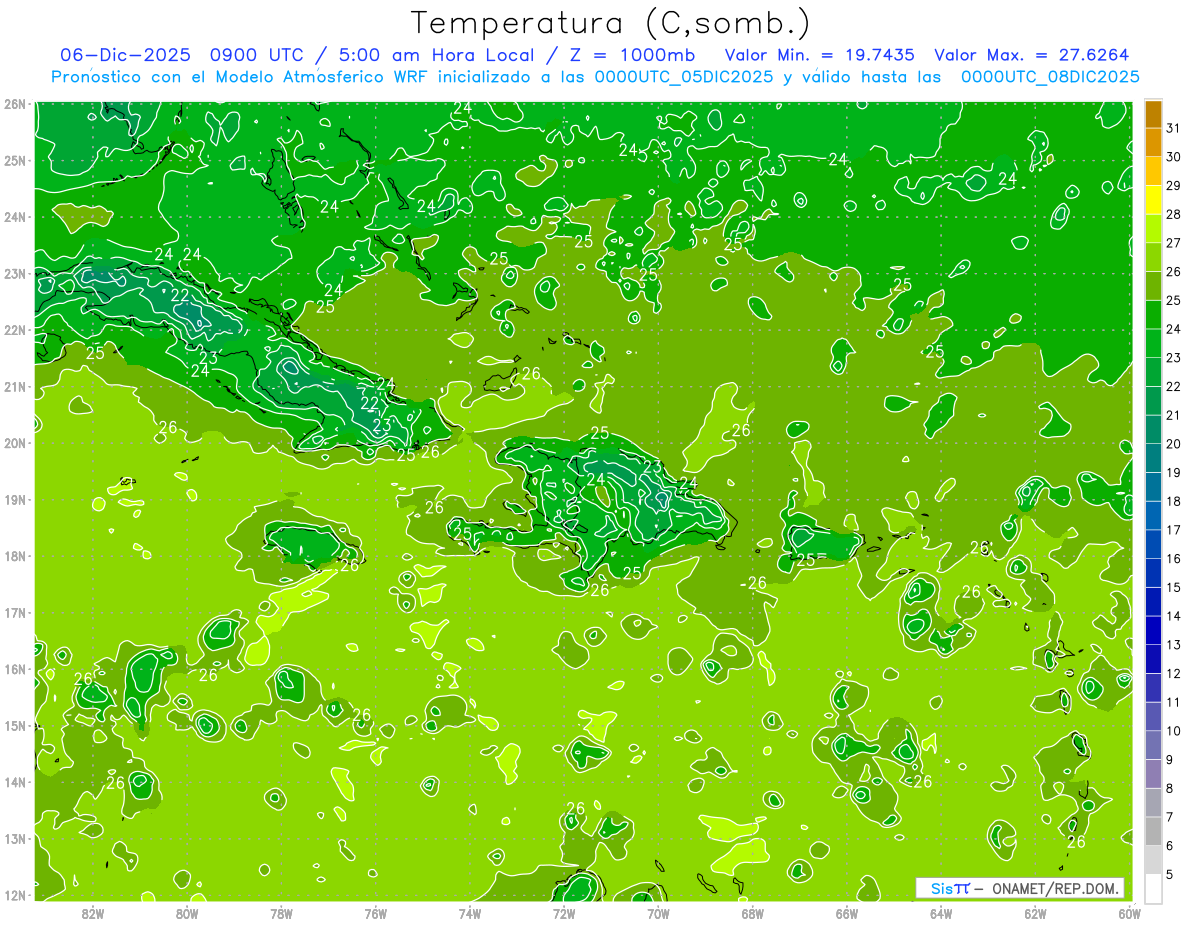1200x927 pixels.
Task: Click the '70W' longitude axis label
Action: tap(658, 913)
